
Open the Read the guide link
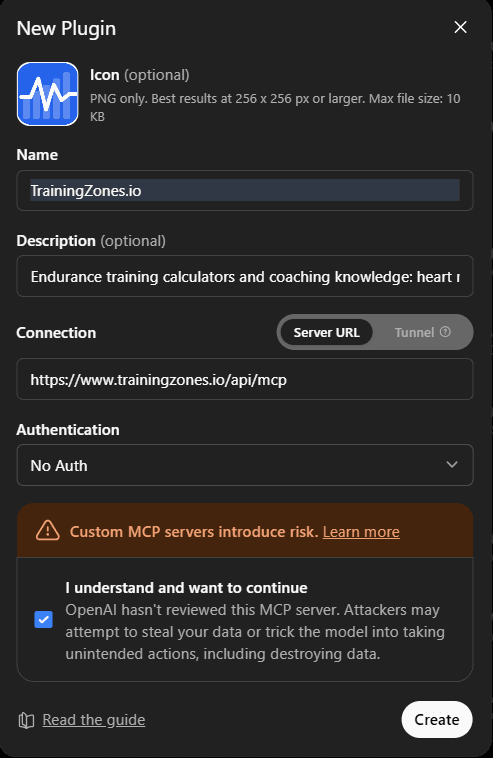tap(94, 720)
